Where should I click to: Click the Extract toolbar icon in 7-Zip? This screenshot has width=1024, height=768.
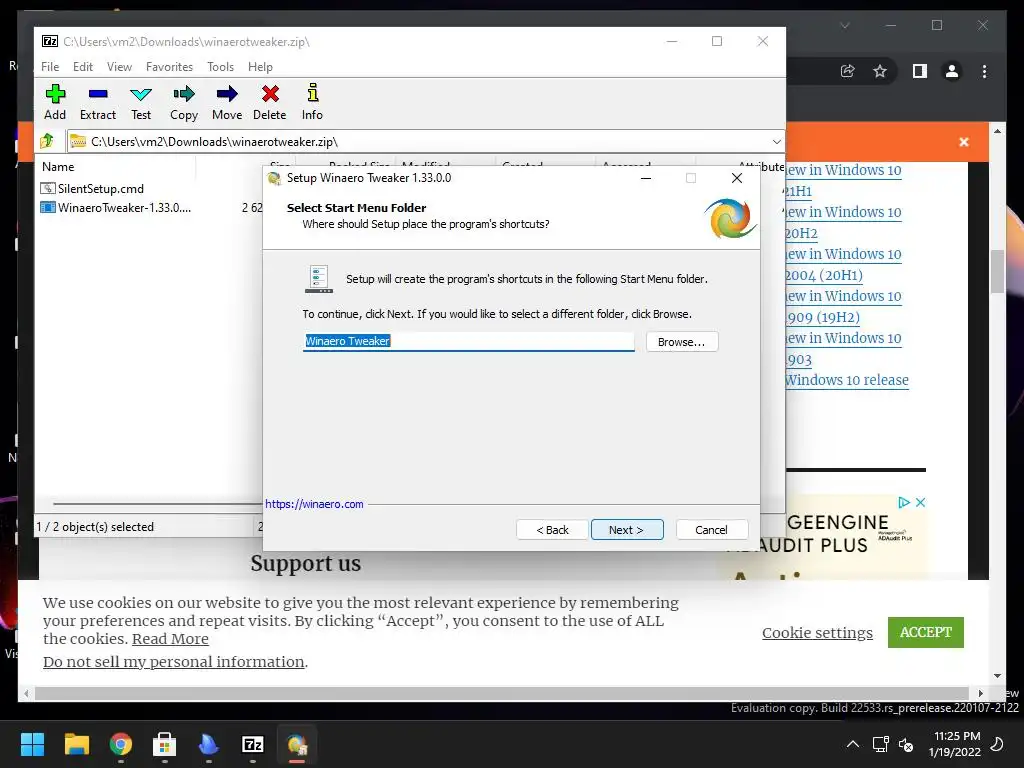click(98, 102)
